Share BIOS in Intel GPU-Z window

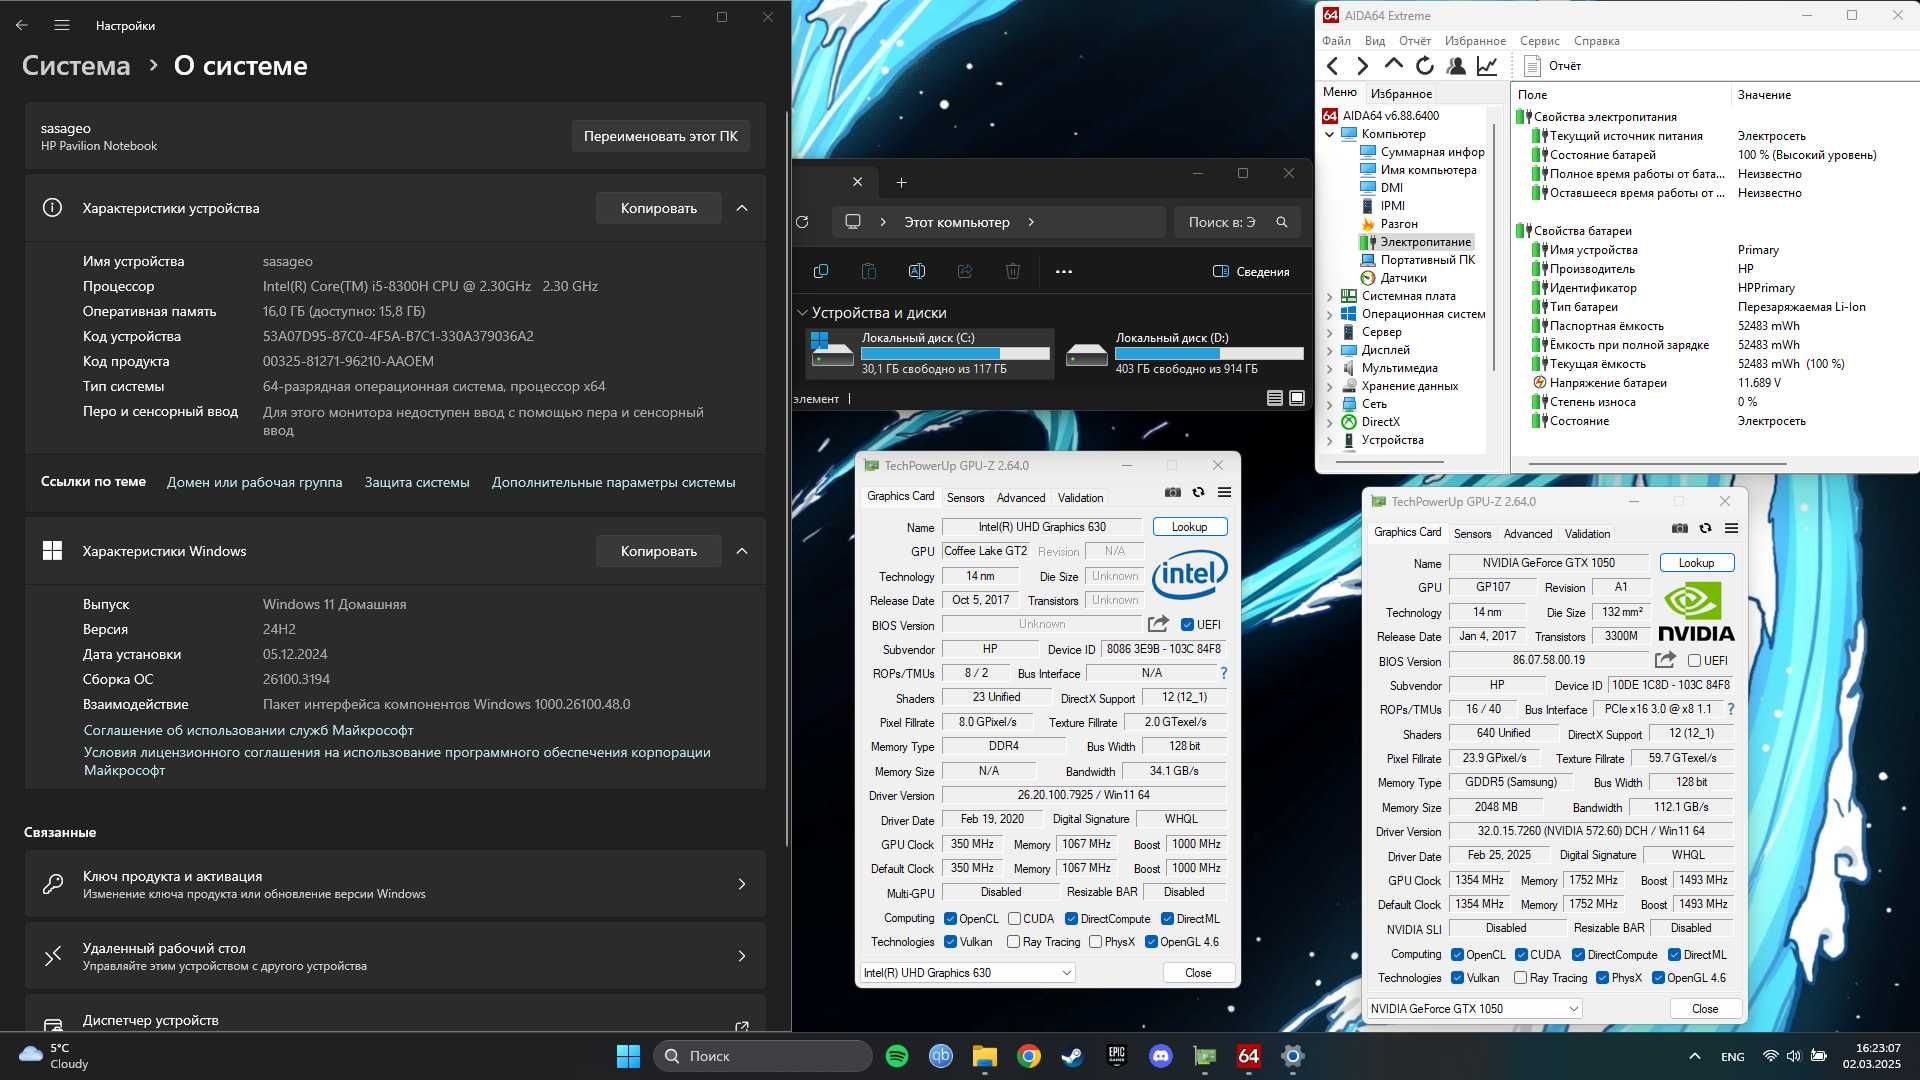pyautogui.click(x=1158, y=624)
